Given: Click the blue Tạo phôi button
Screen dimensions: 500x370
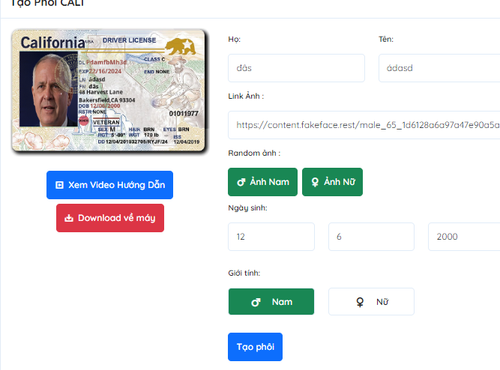Looking at the screenshot, I should [x=255, y=347].
